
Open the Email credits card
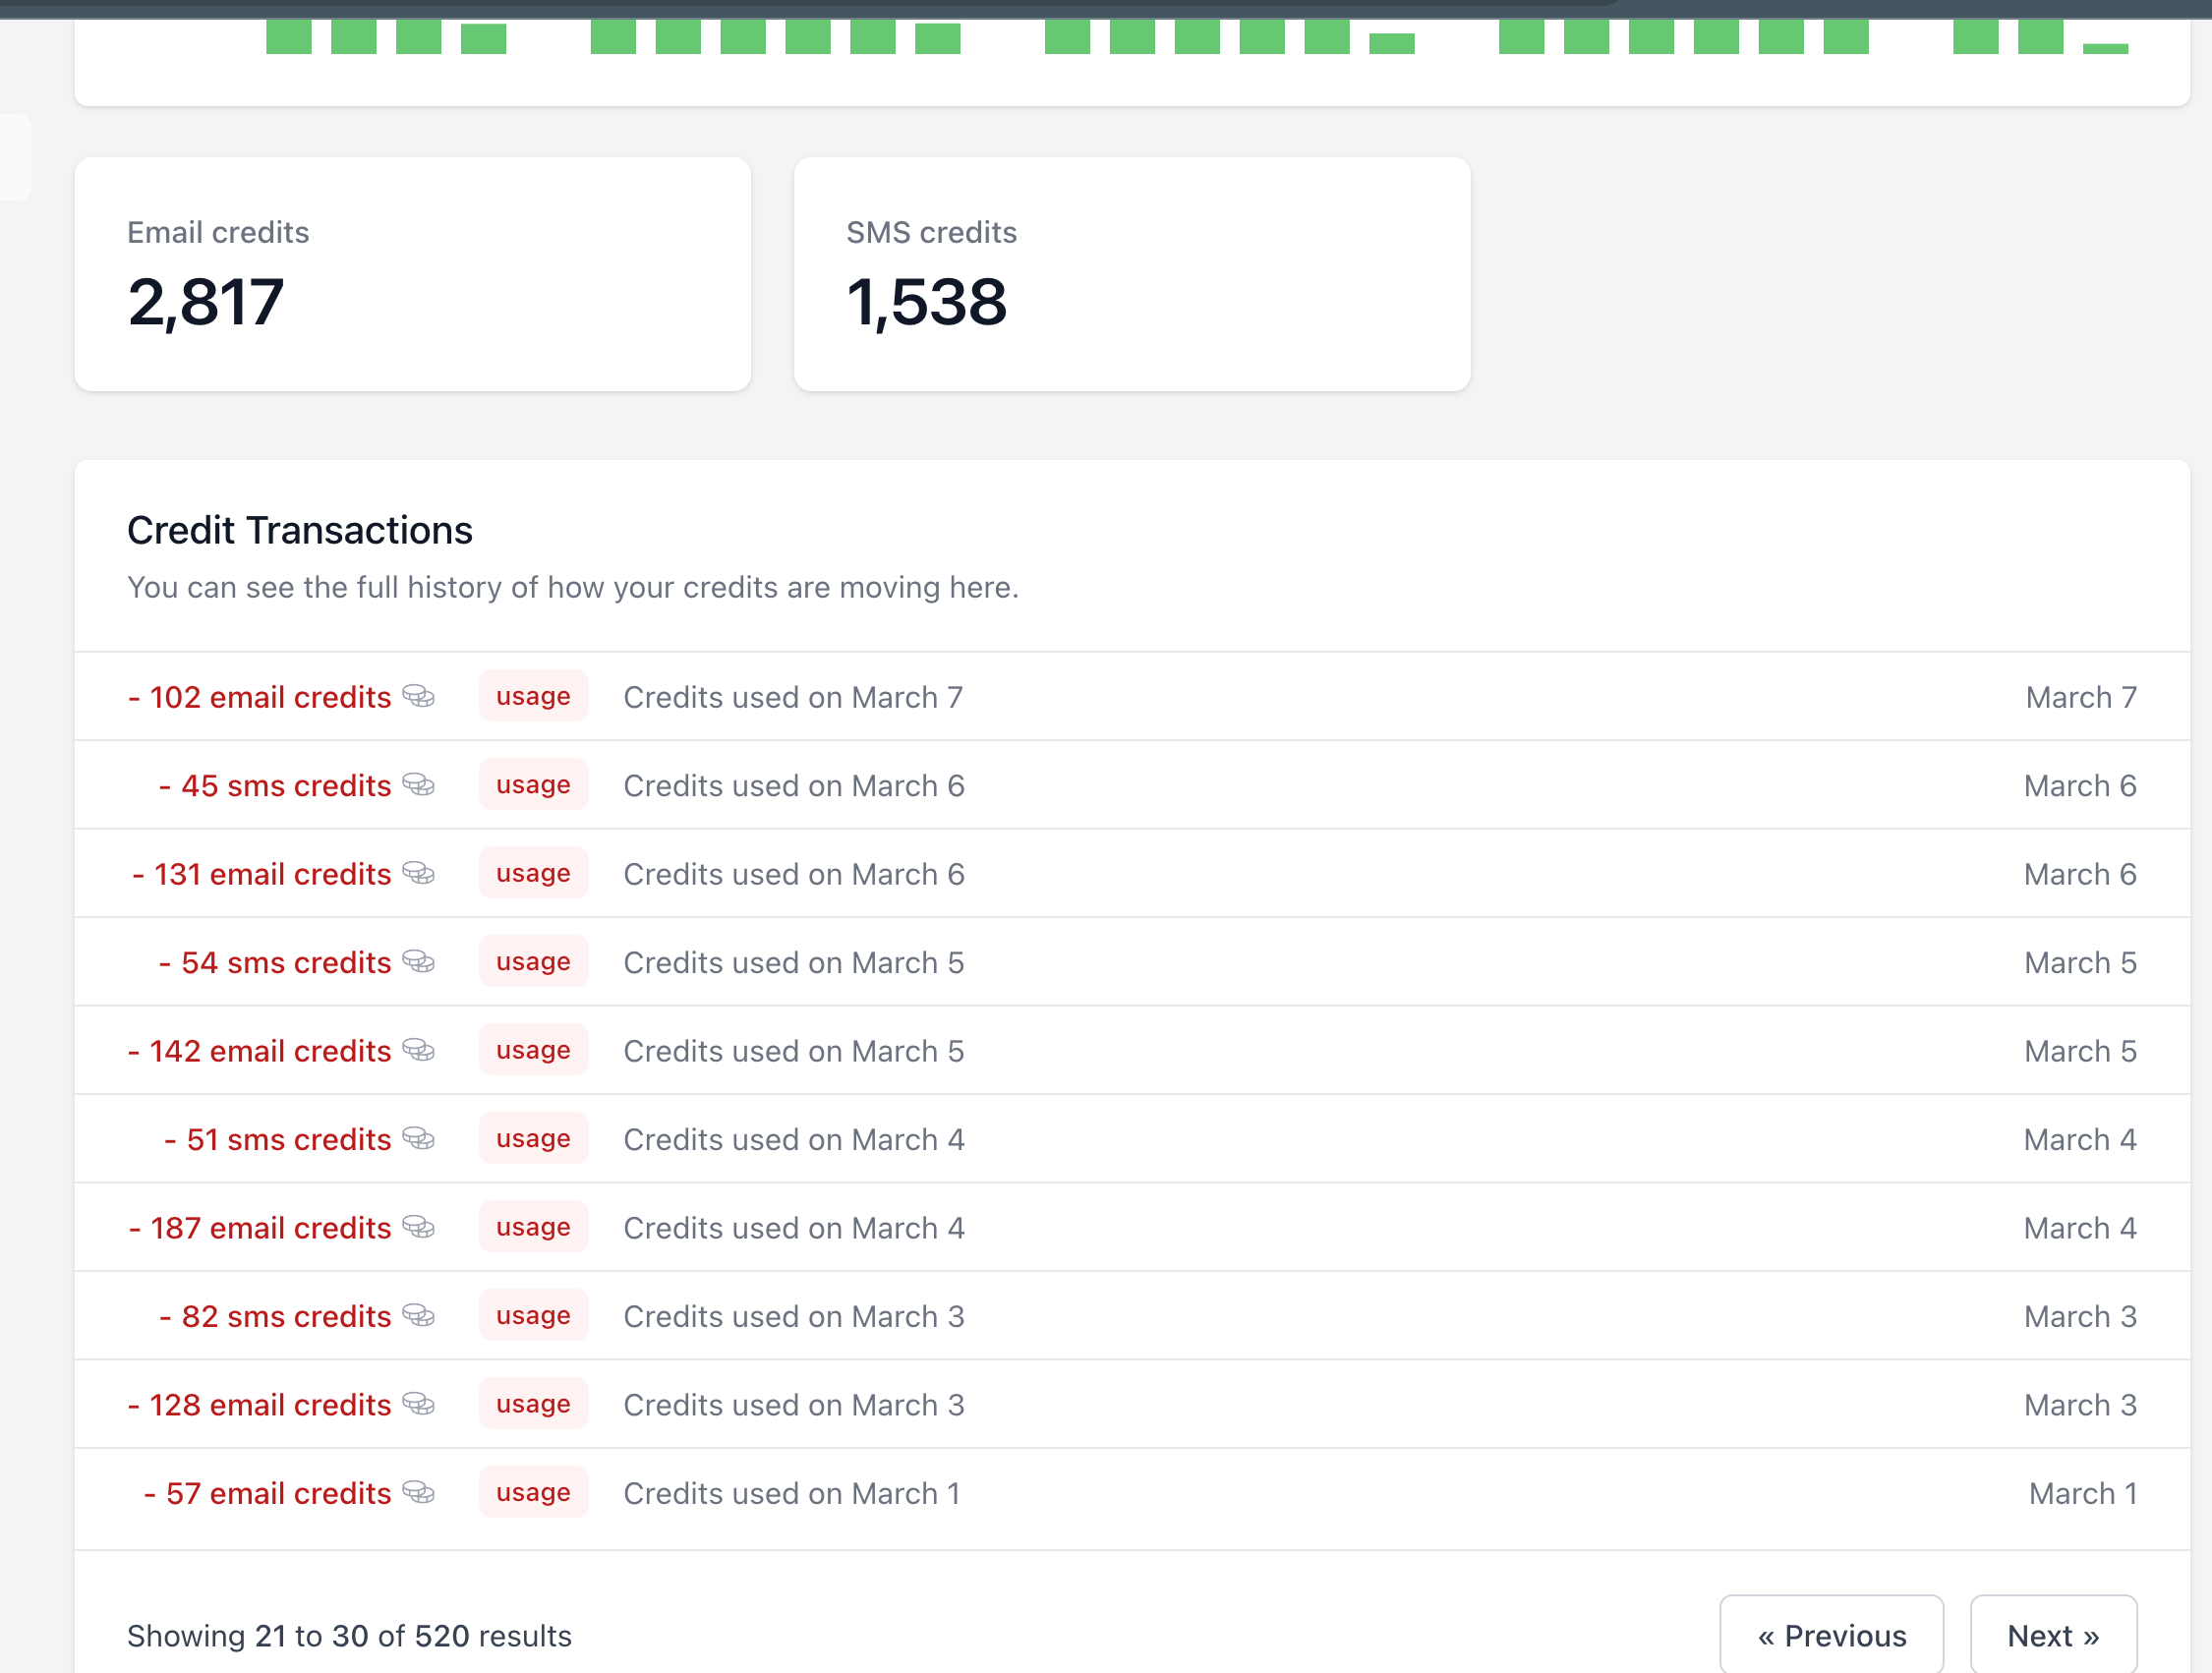[x=412, y=274]
